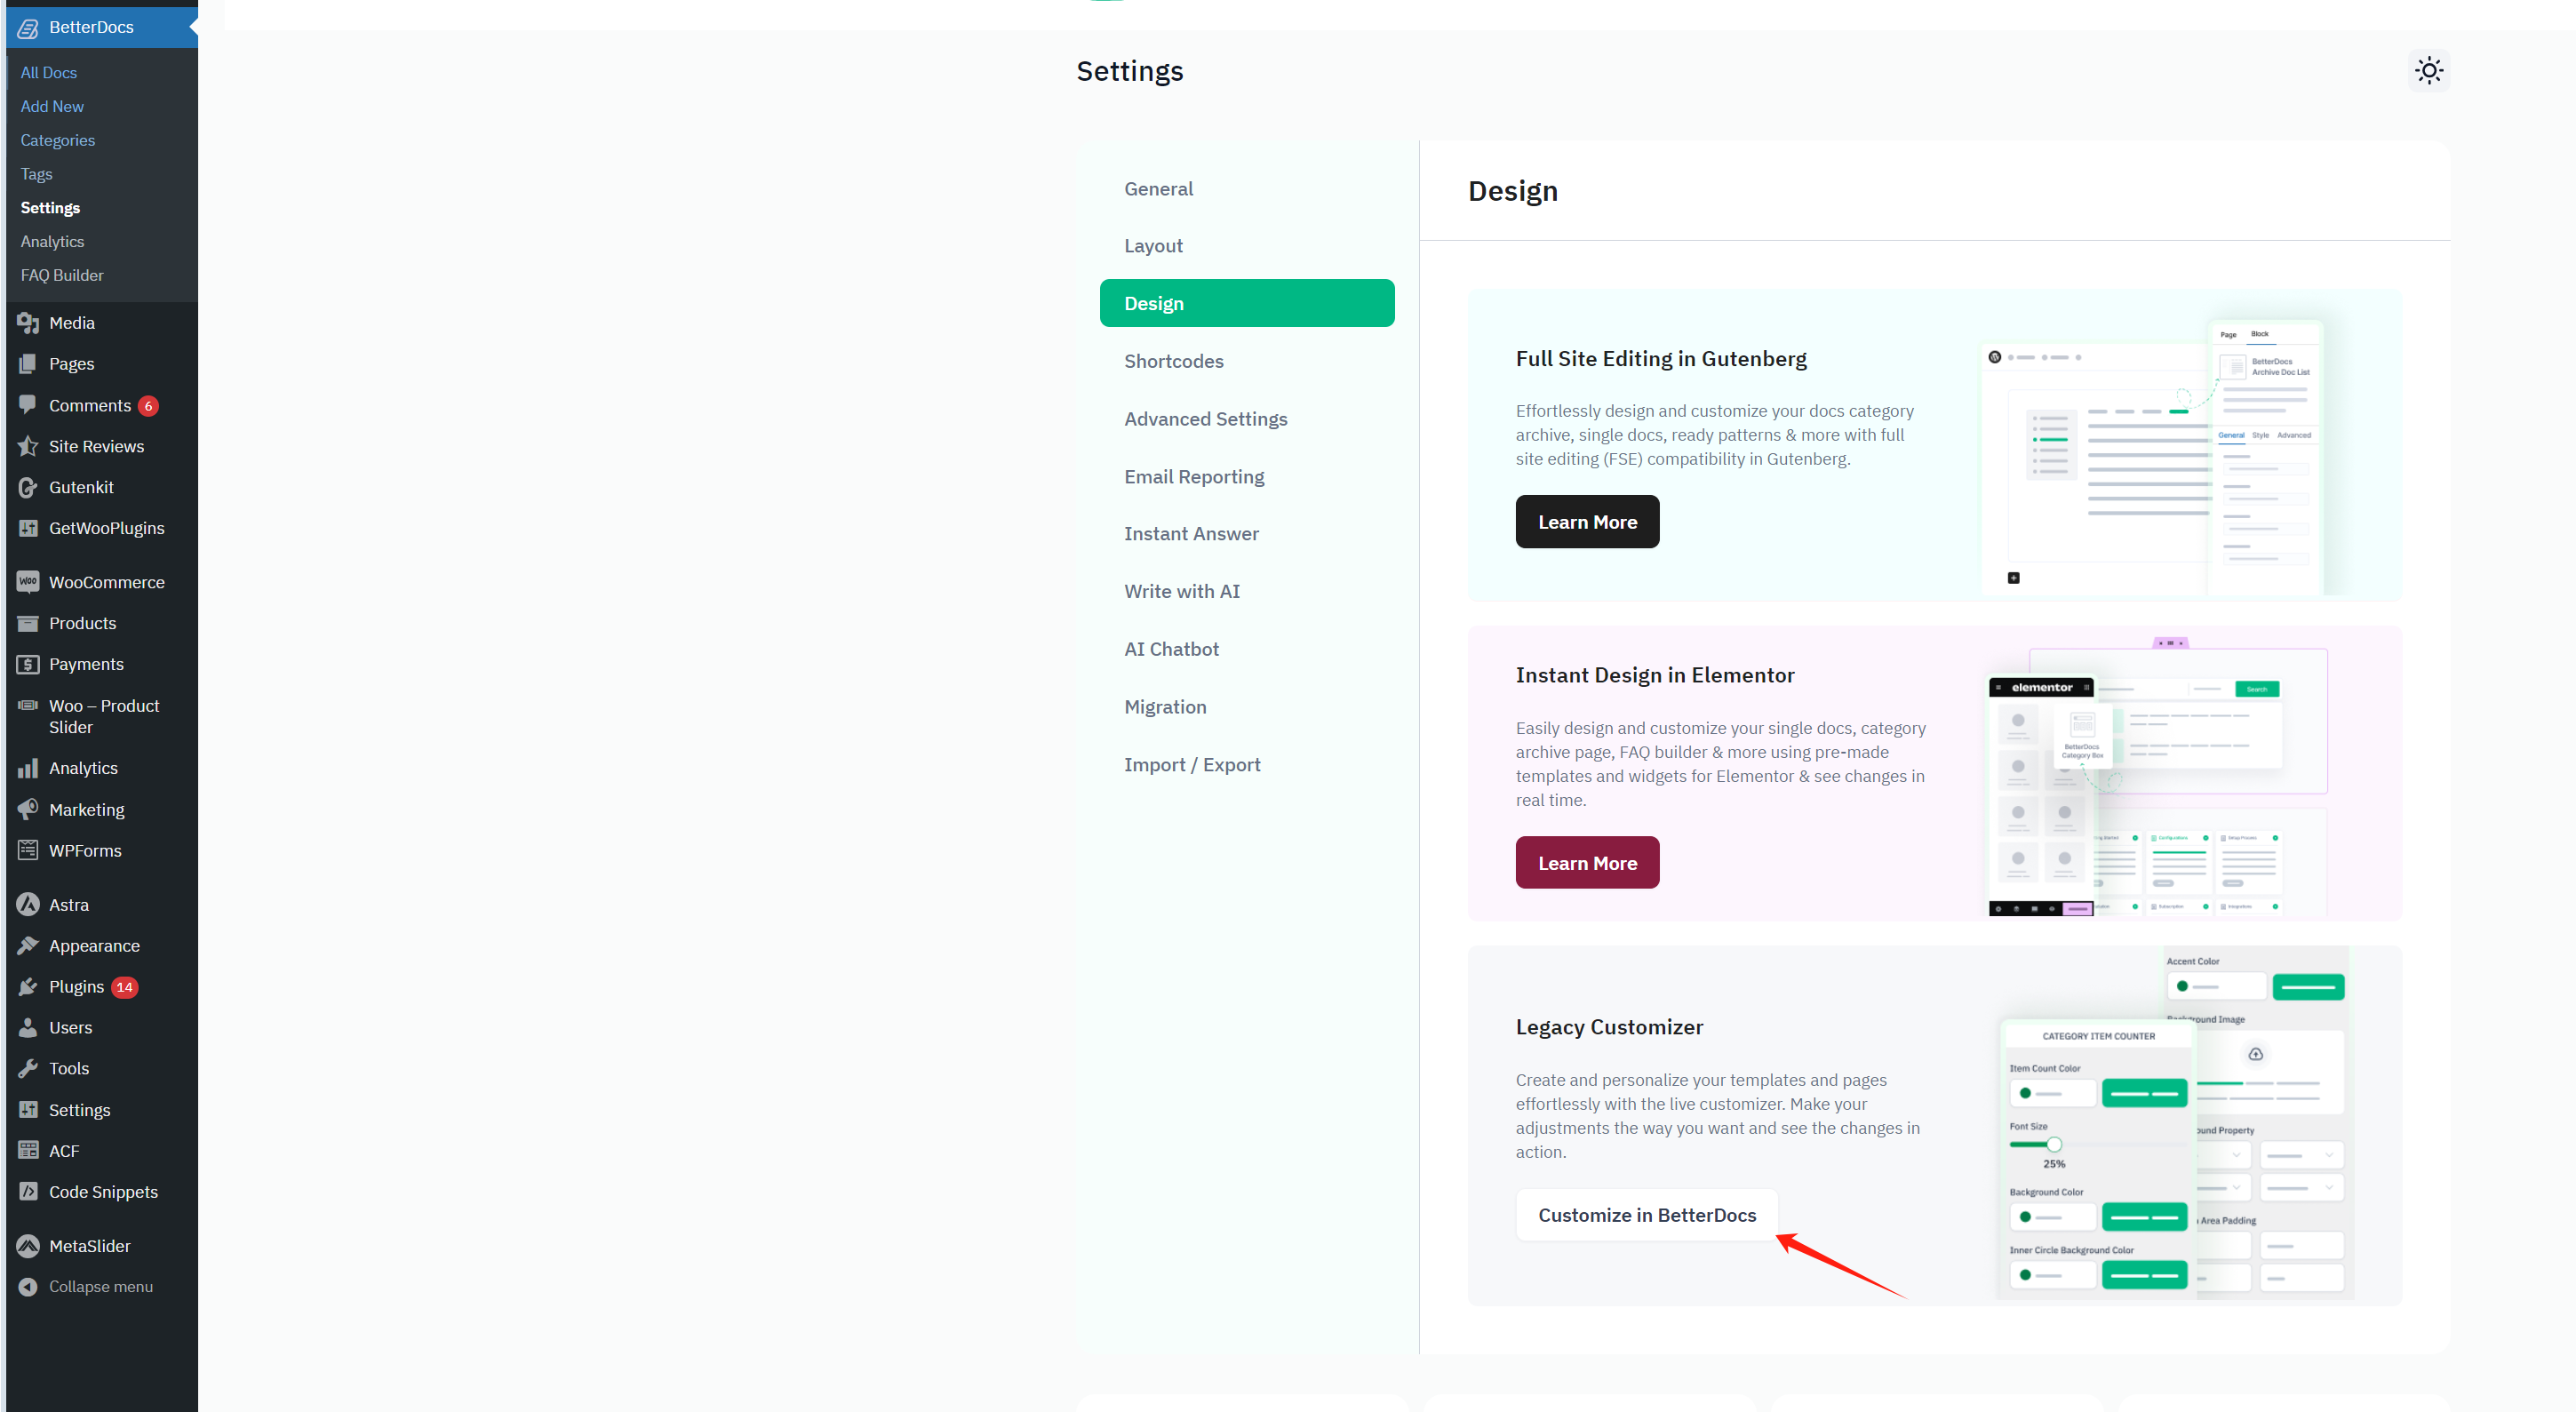2576x1412 pixels.
Task: Select the Site Reviews star icon
Action: (28, 446)
